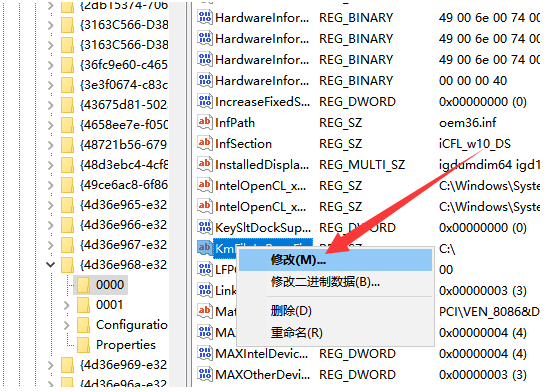Viewport: 548px width, 392px height.
Task: Click the data cell C:\ of selected value
Action: coord(447,249)
